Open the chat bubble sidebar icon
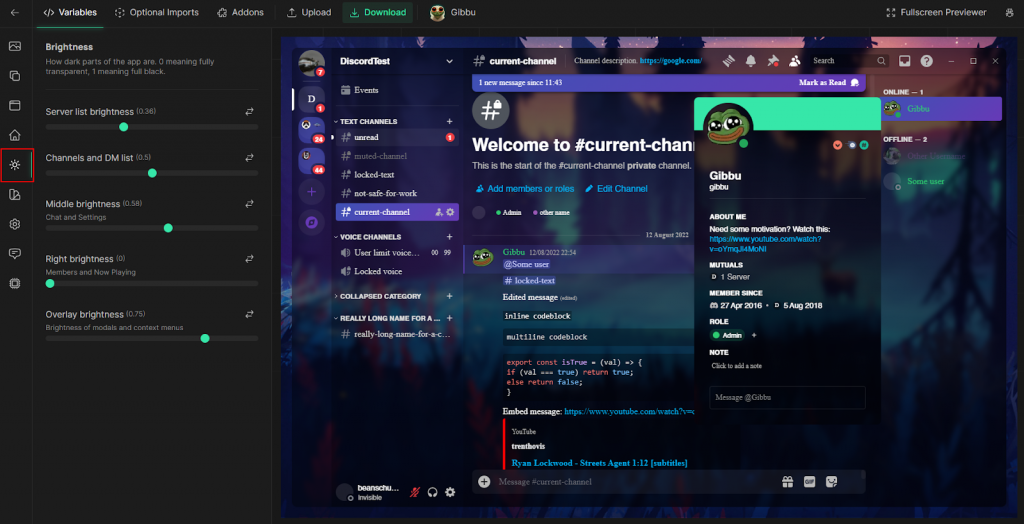 [x=15, y=254]
